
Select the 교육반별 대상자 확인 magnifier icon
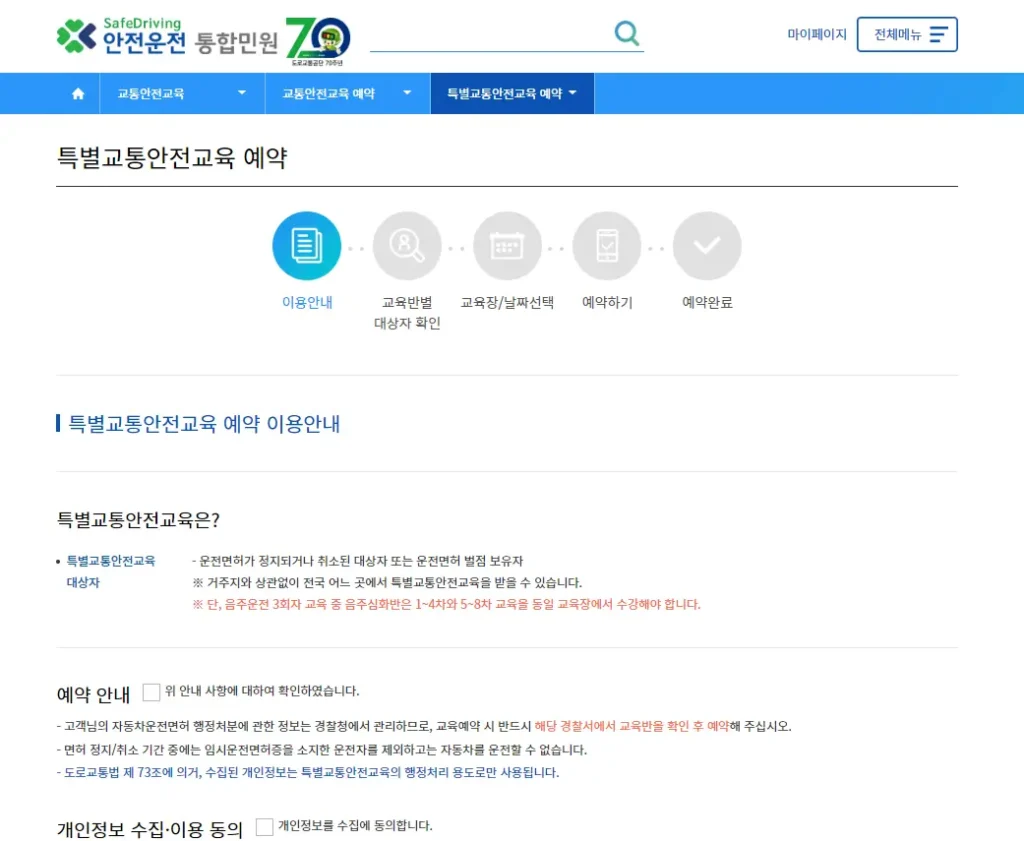[407, 244]
